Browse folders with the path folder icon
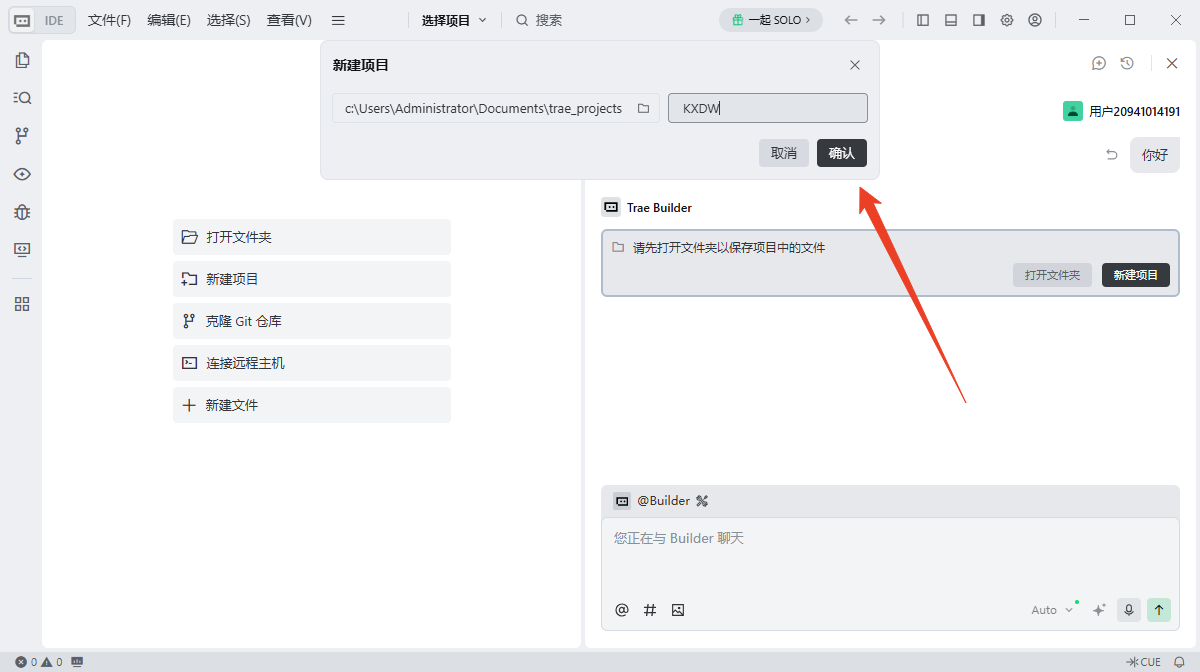This screenshot has width=1200, height=672. (643, 108)
